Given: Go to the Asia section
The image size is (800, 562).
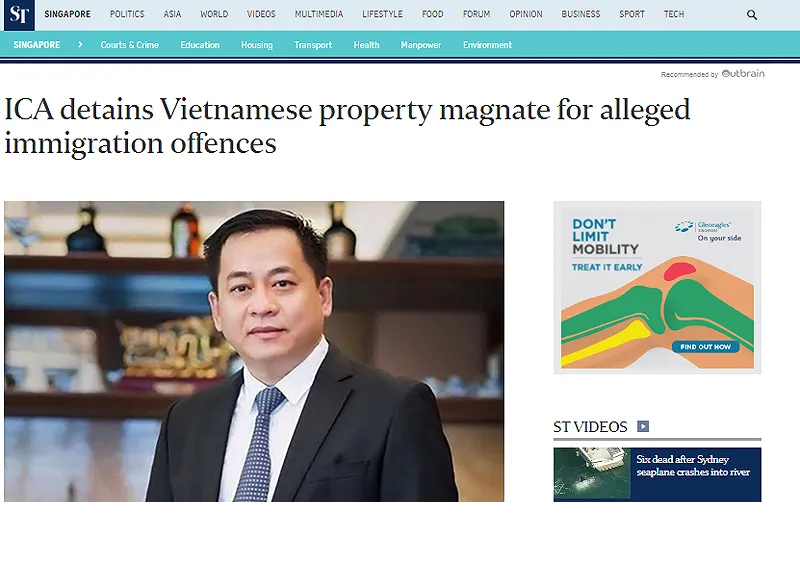Looking at the screenshot, I should coord(172,14).
